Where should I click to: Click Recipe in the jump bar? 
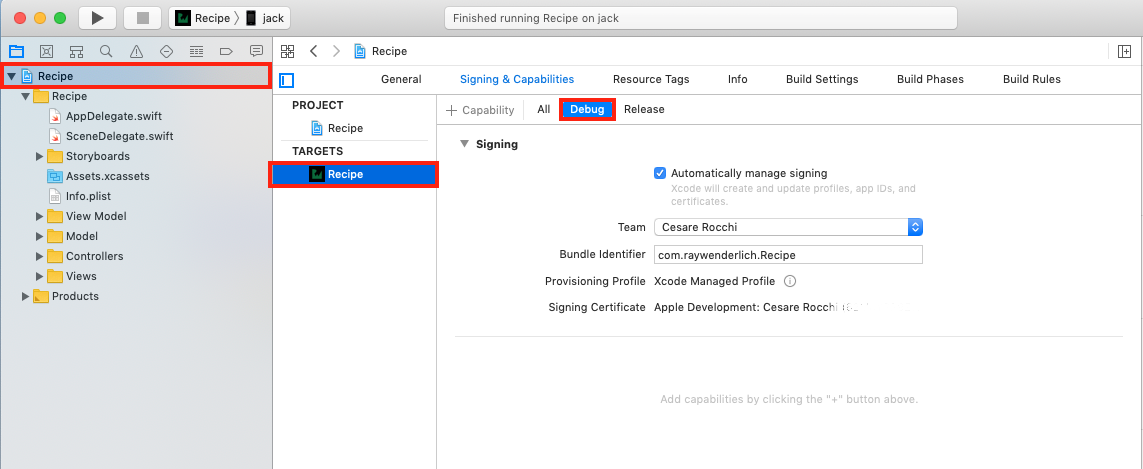389,51
